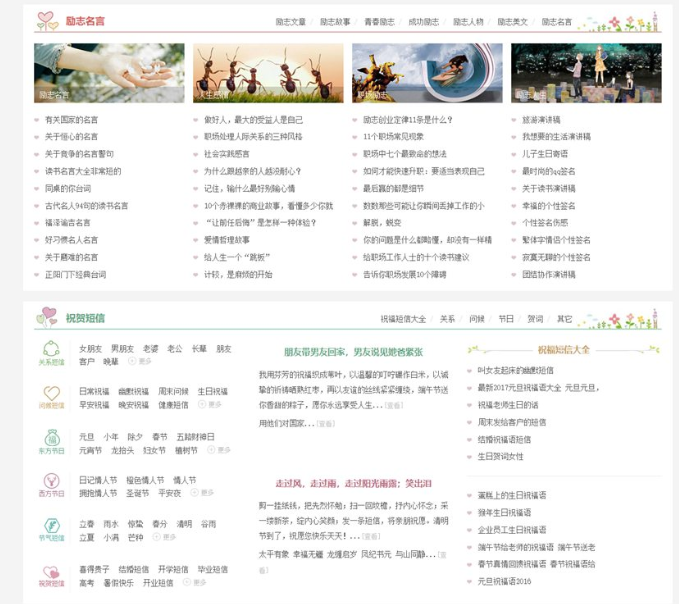
Task: Click the 问候短信 heart outline icon
Action: coord(52,393)
